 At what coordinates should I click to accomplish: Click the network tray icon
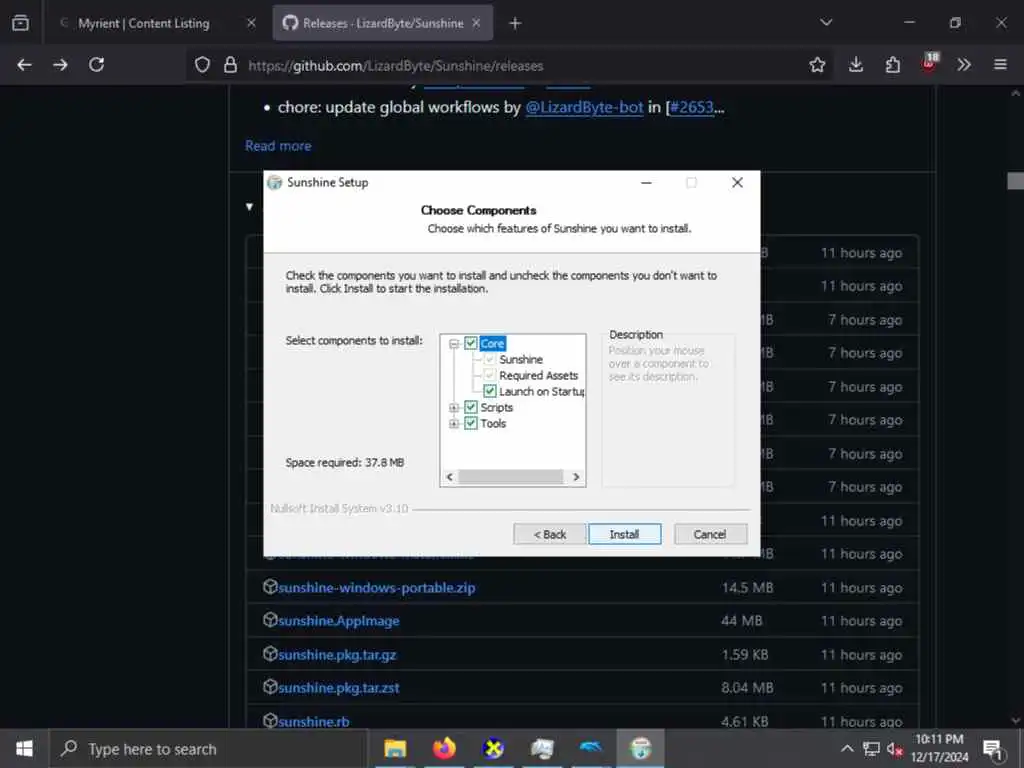point(871,749)
